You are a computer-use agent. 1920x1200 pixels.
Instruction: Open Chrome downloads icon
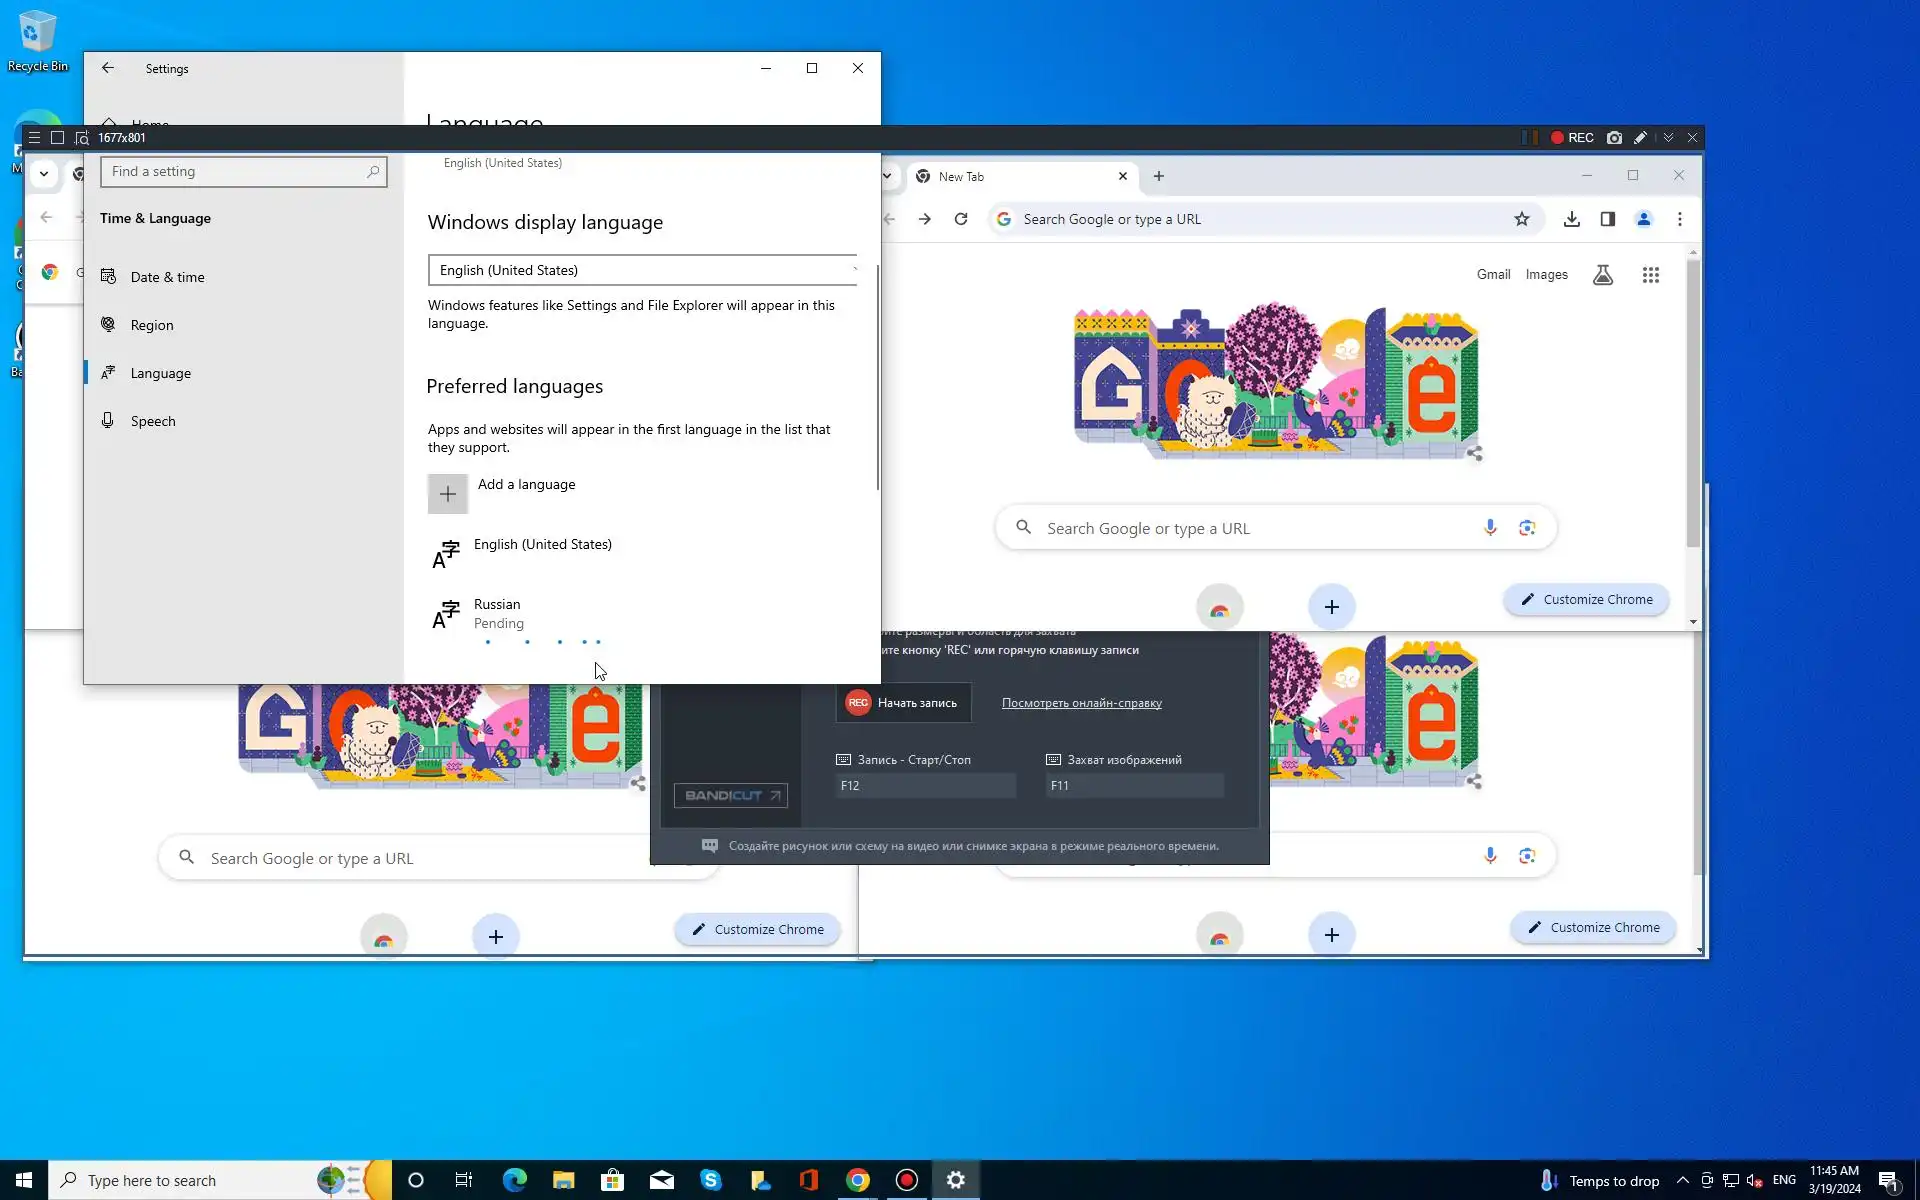click(1571, 219)
